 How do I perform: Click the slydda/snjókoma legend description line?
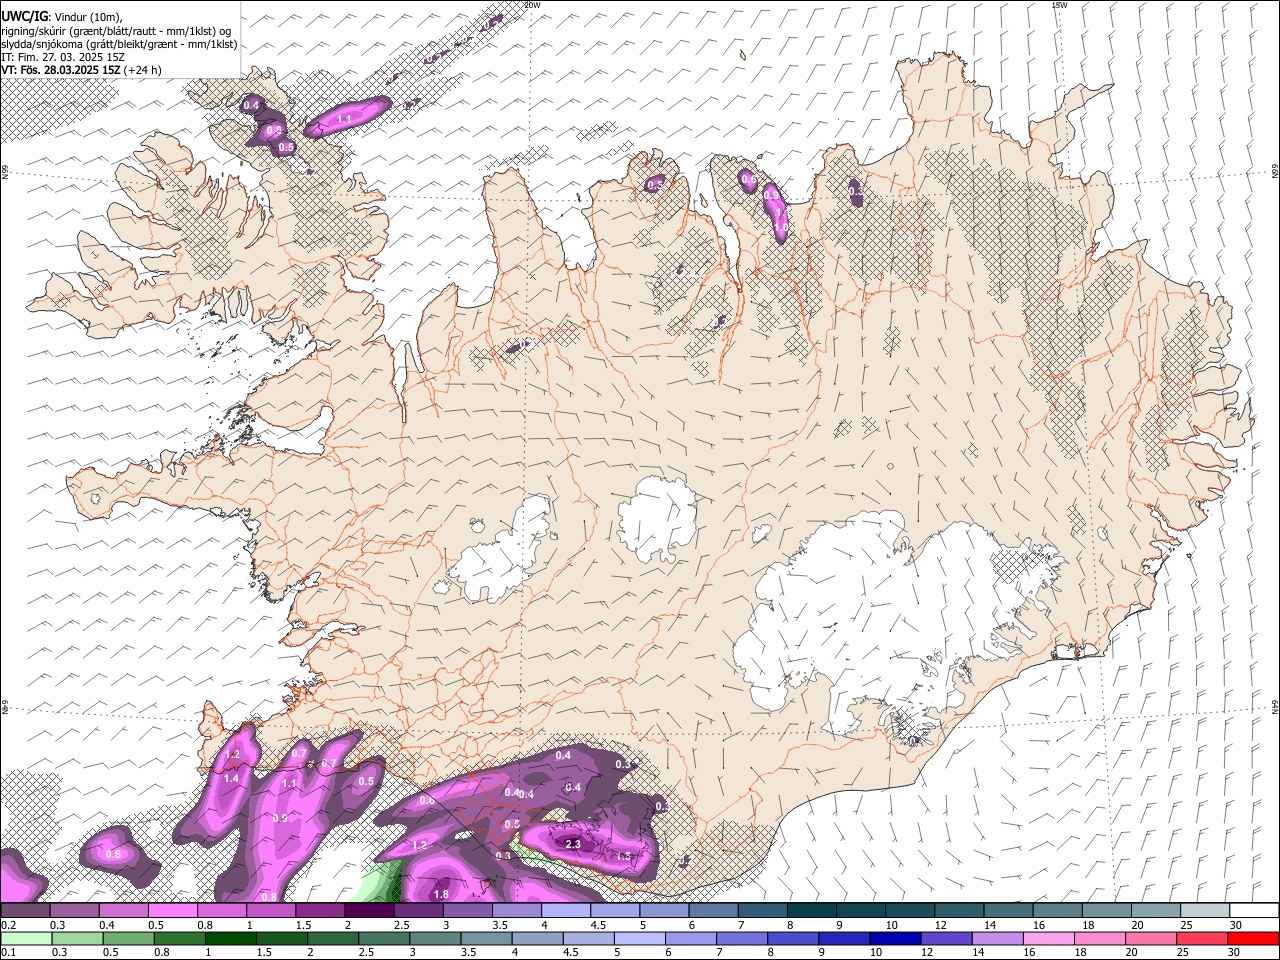click(119, 44)
